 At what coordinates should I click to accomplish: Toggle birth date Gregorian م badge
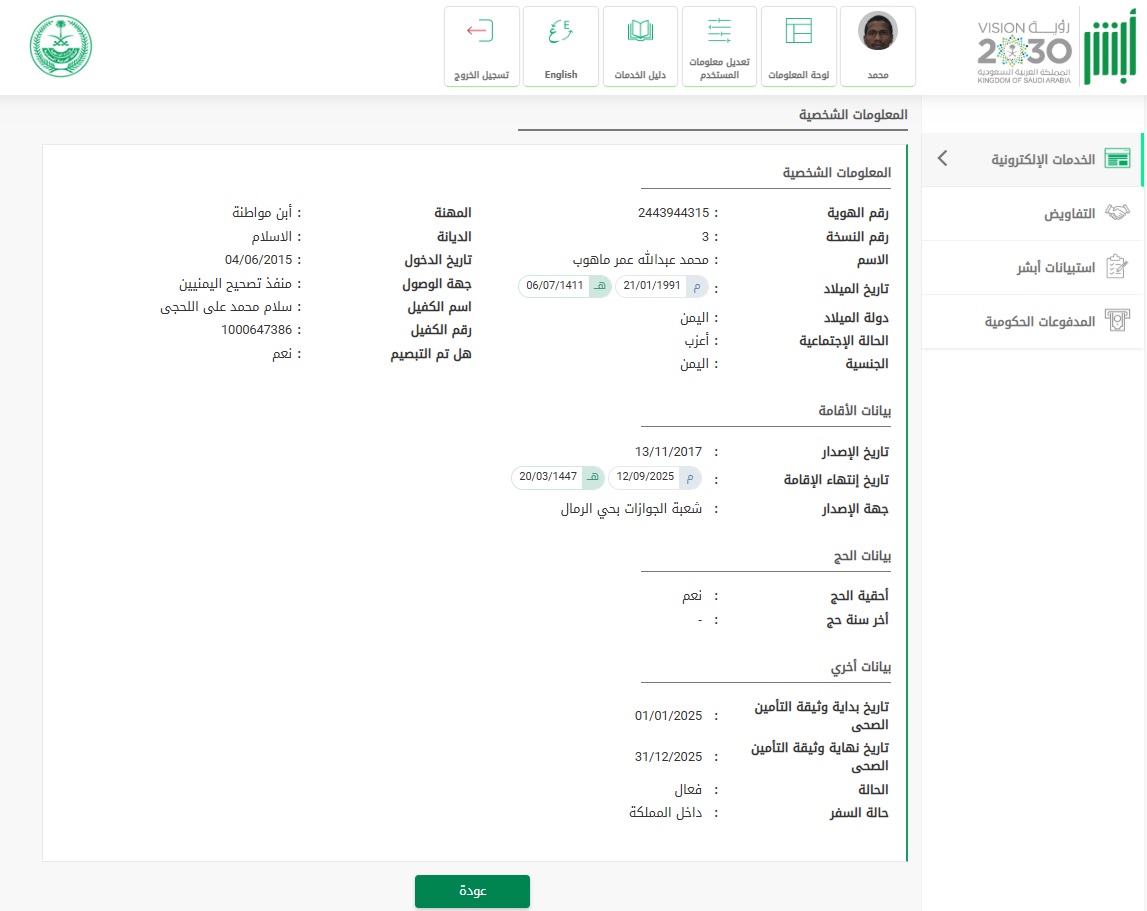pos(697,287)
